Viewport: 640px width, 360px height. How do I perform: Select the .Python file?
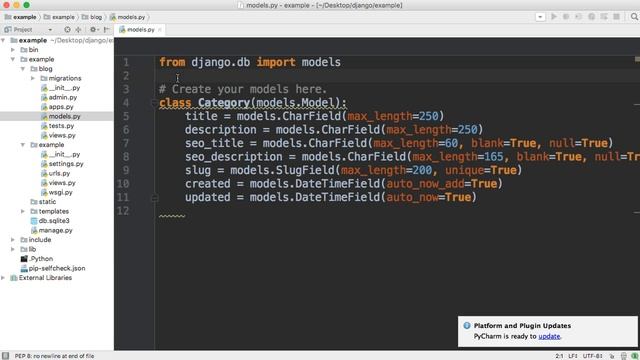tap(37, 259)
